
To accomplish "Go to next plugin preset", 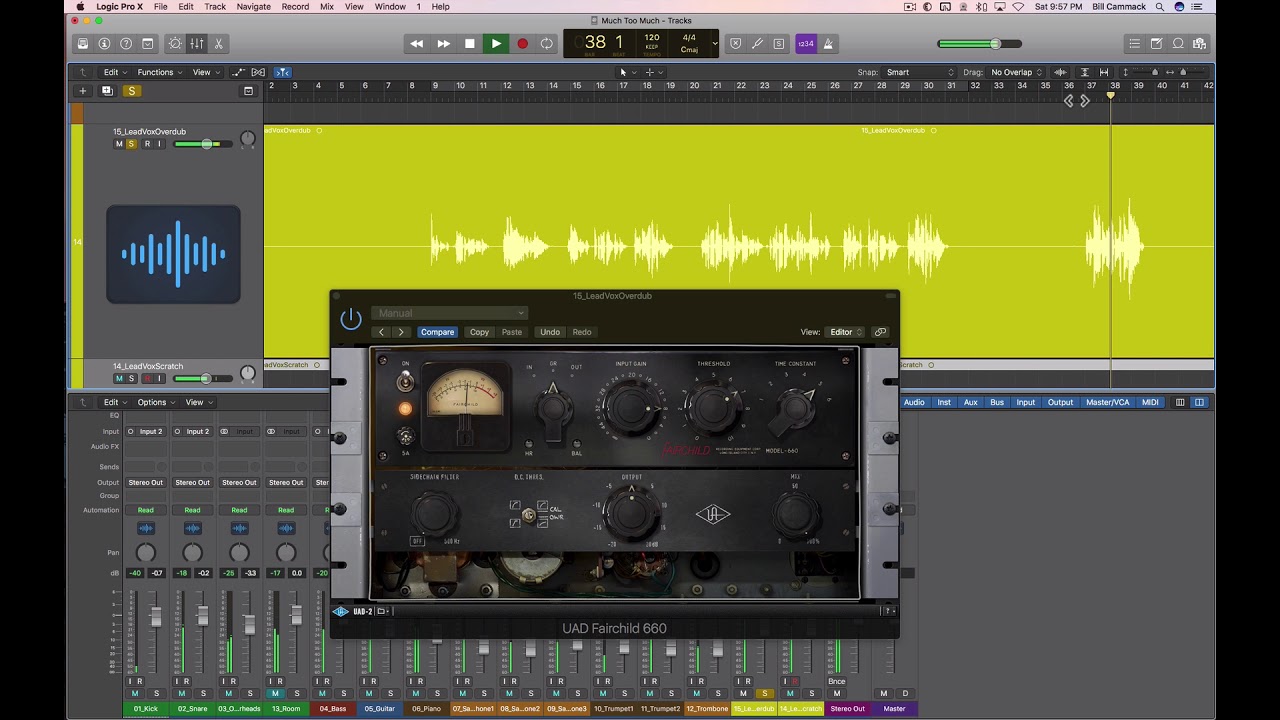I will (401, 332).
